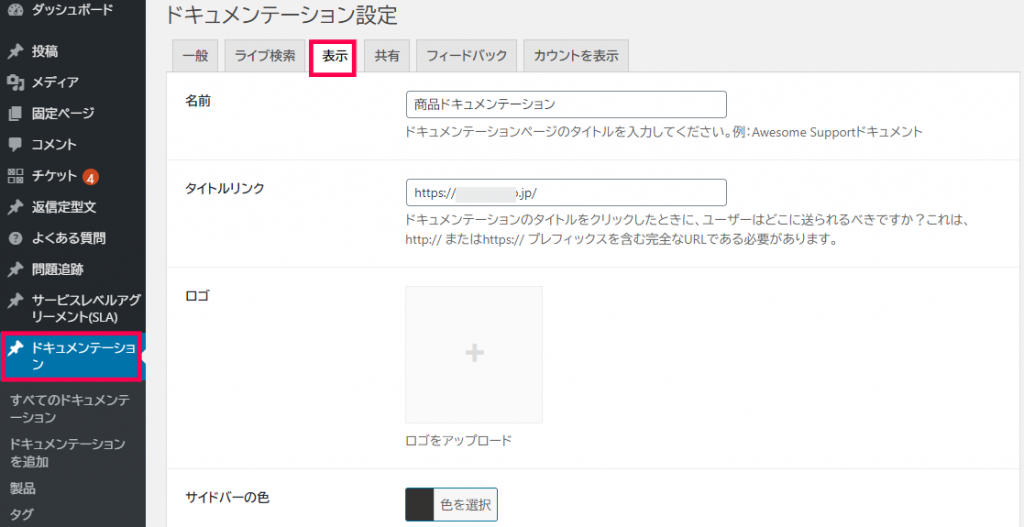Screen dimensions: 1024x527
Task: Switch to the フィードバック tab
Action: [x=467, y=56]
